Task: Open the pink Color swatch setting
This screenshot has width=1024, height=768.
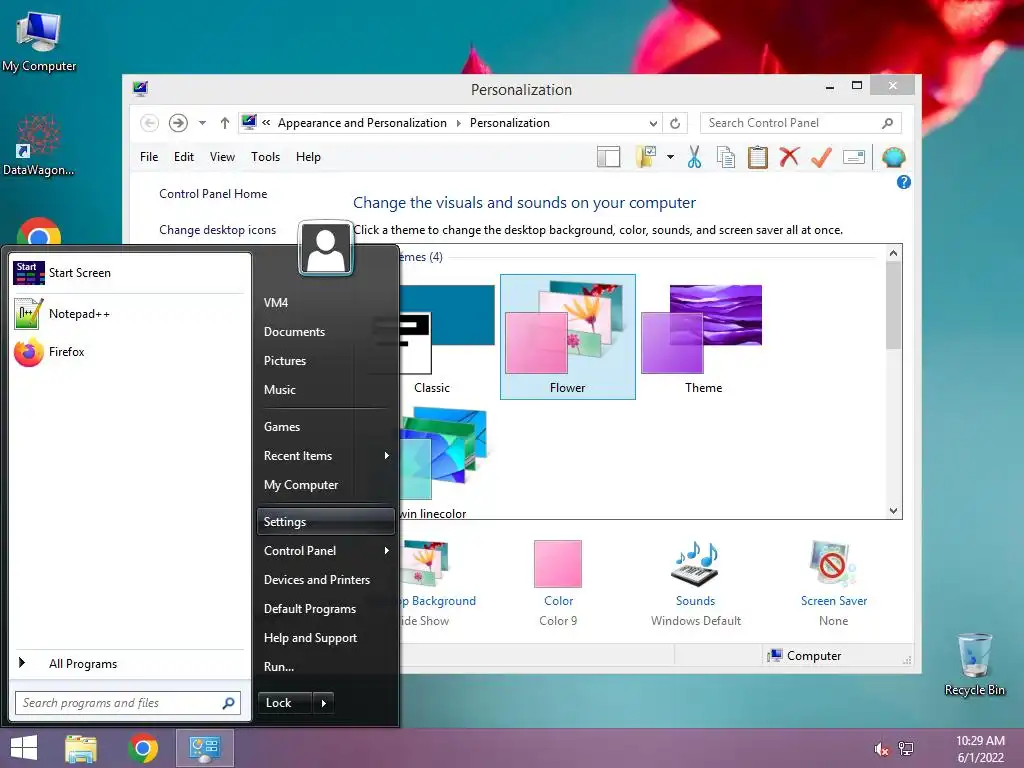Action: point(558,564)
